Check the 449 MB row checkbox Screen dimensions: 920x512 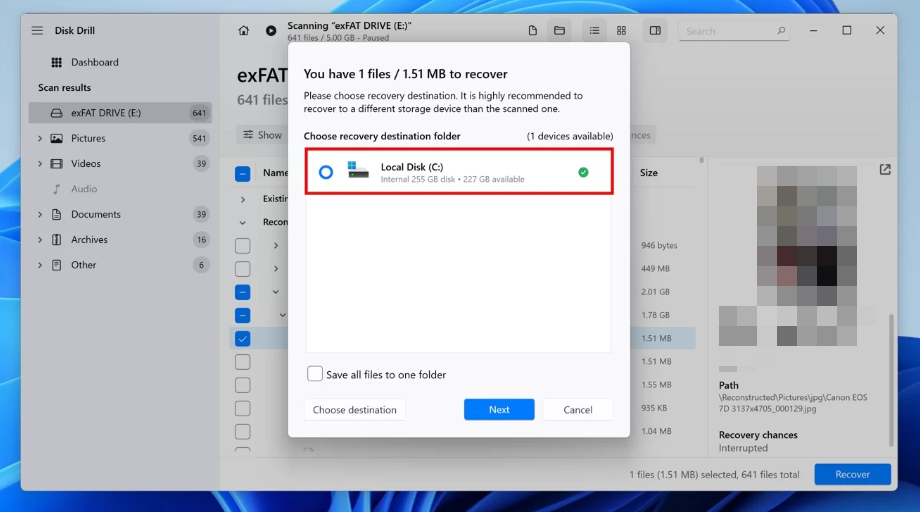point(242,269)
